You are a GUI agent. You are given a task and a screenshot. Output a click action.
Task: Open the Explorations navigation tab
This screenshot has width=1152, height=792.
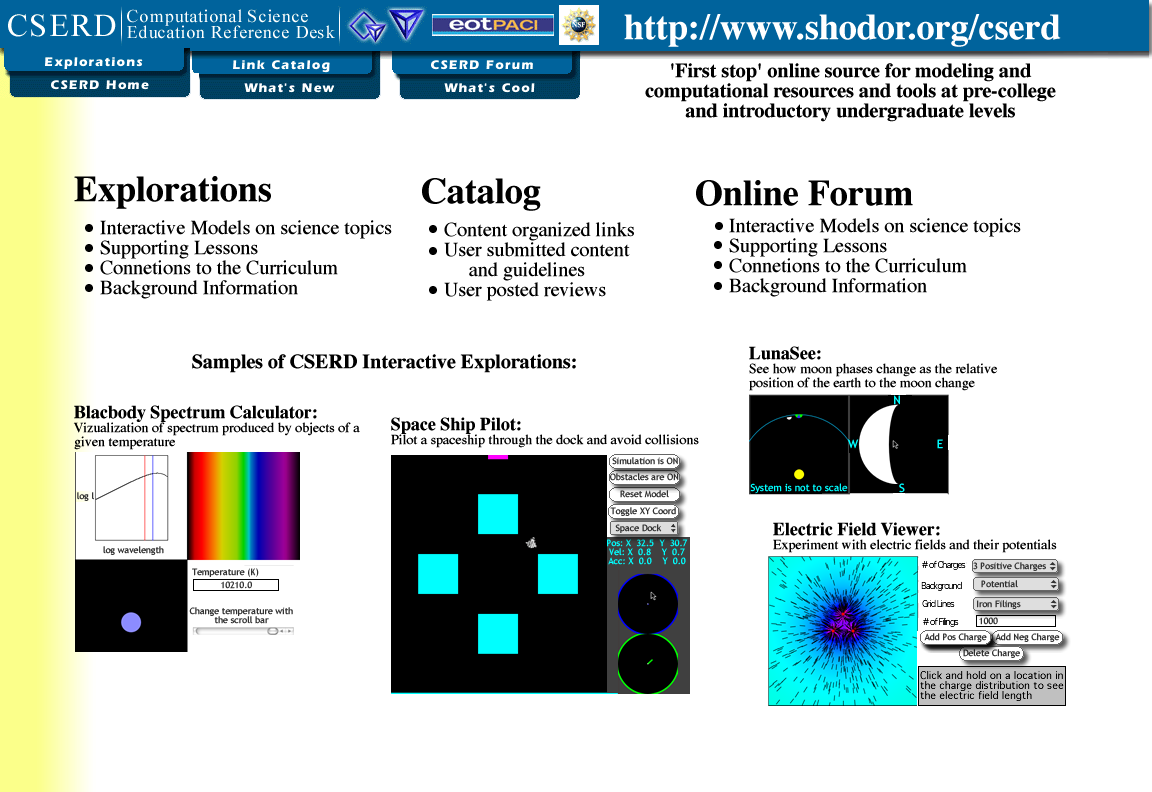[94, 62]
